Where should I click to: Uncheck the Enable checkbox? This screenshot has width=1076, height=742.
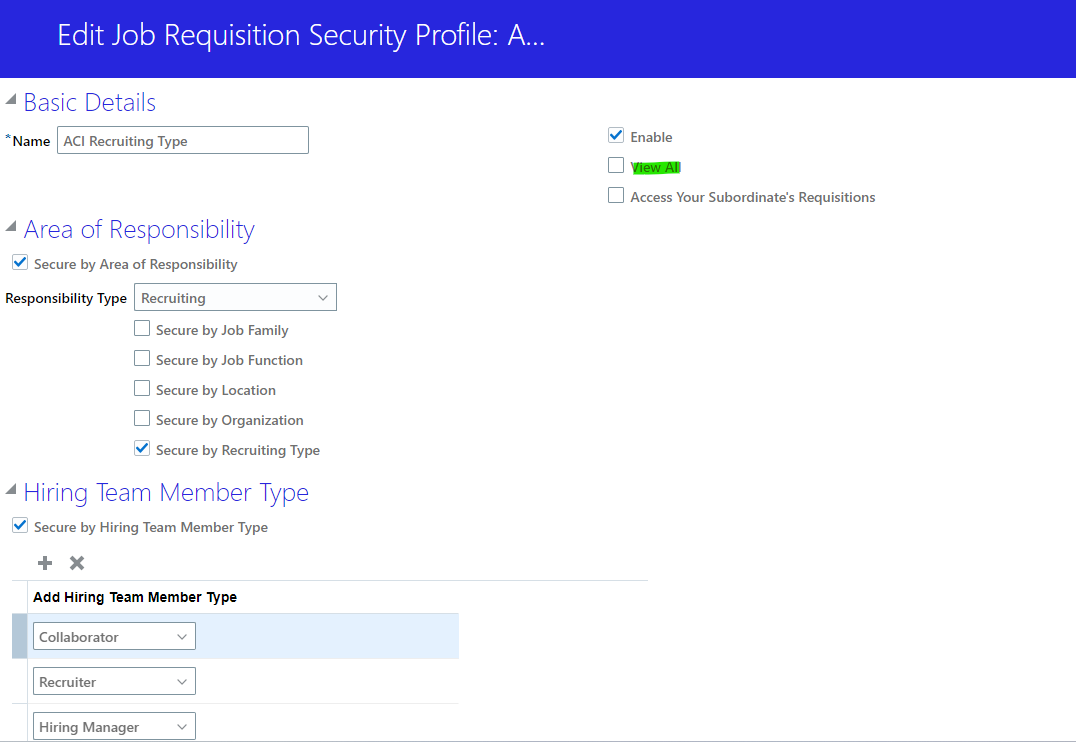tap(615, 134)
